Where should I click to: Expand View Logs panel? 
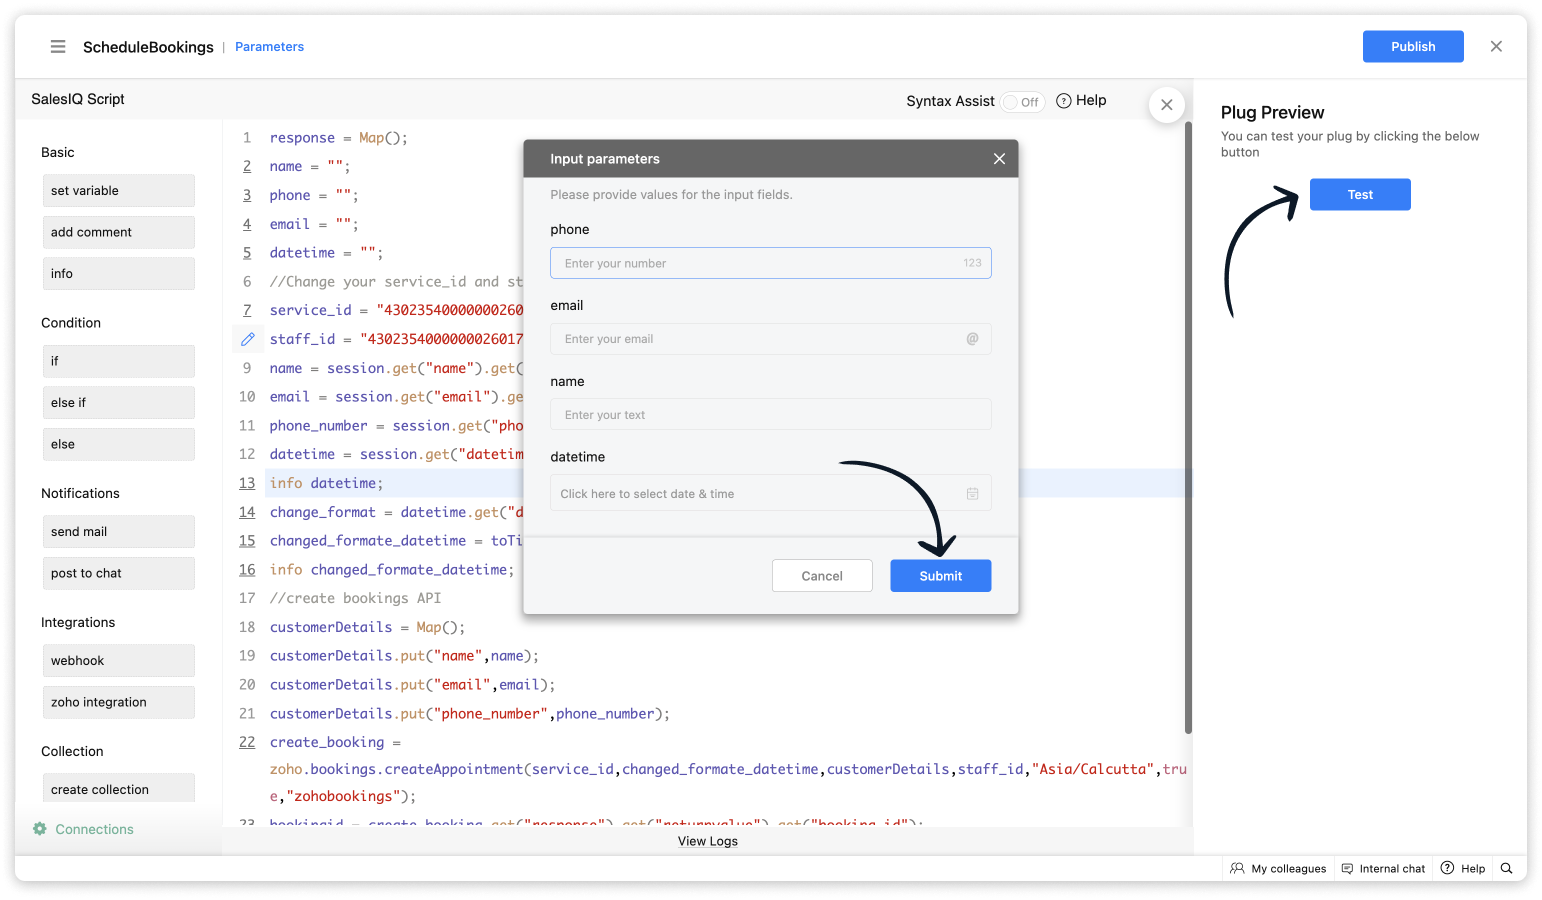coord(707,841)
